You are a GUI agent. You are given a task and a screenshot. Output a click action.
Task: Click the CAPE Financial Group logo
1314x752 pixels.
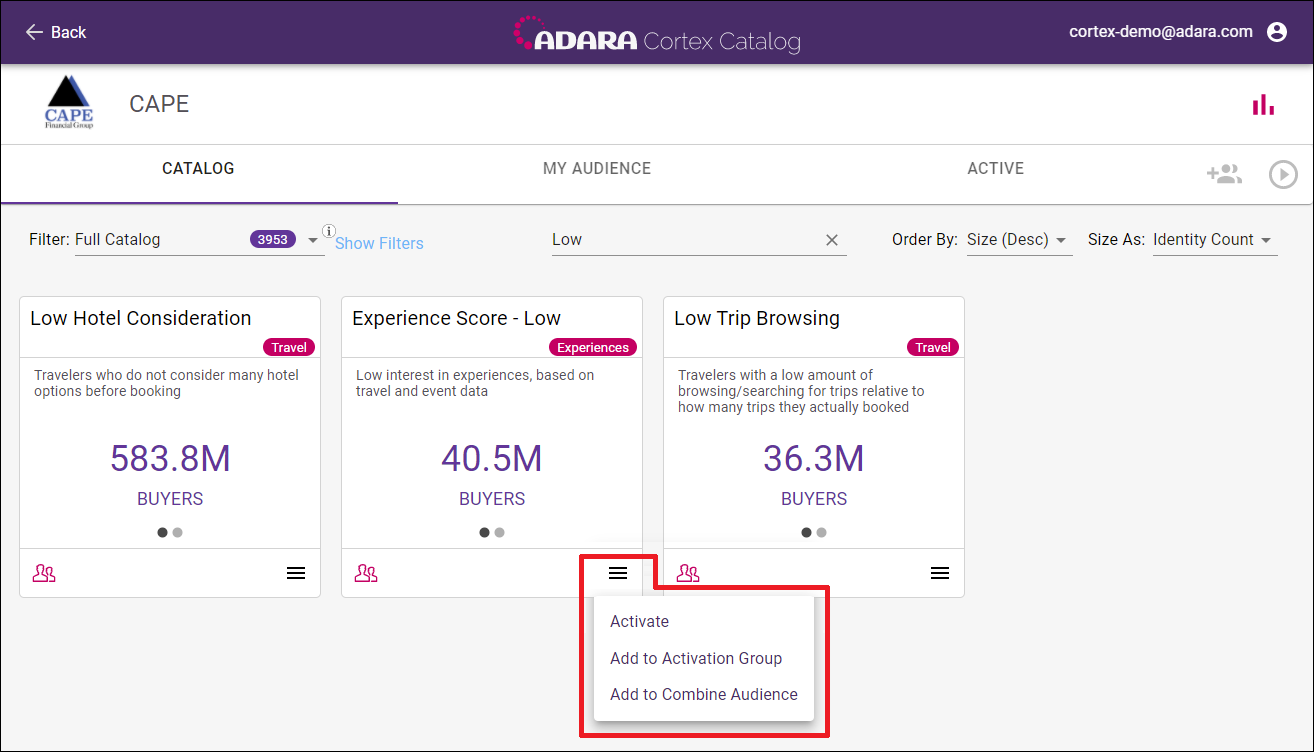tap(69, 103)
